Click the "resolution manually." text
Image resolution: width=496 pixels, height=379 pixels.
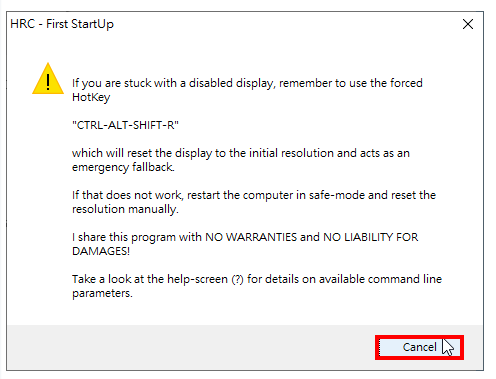125,209
